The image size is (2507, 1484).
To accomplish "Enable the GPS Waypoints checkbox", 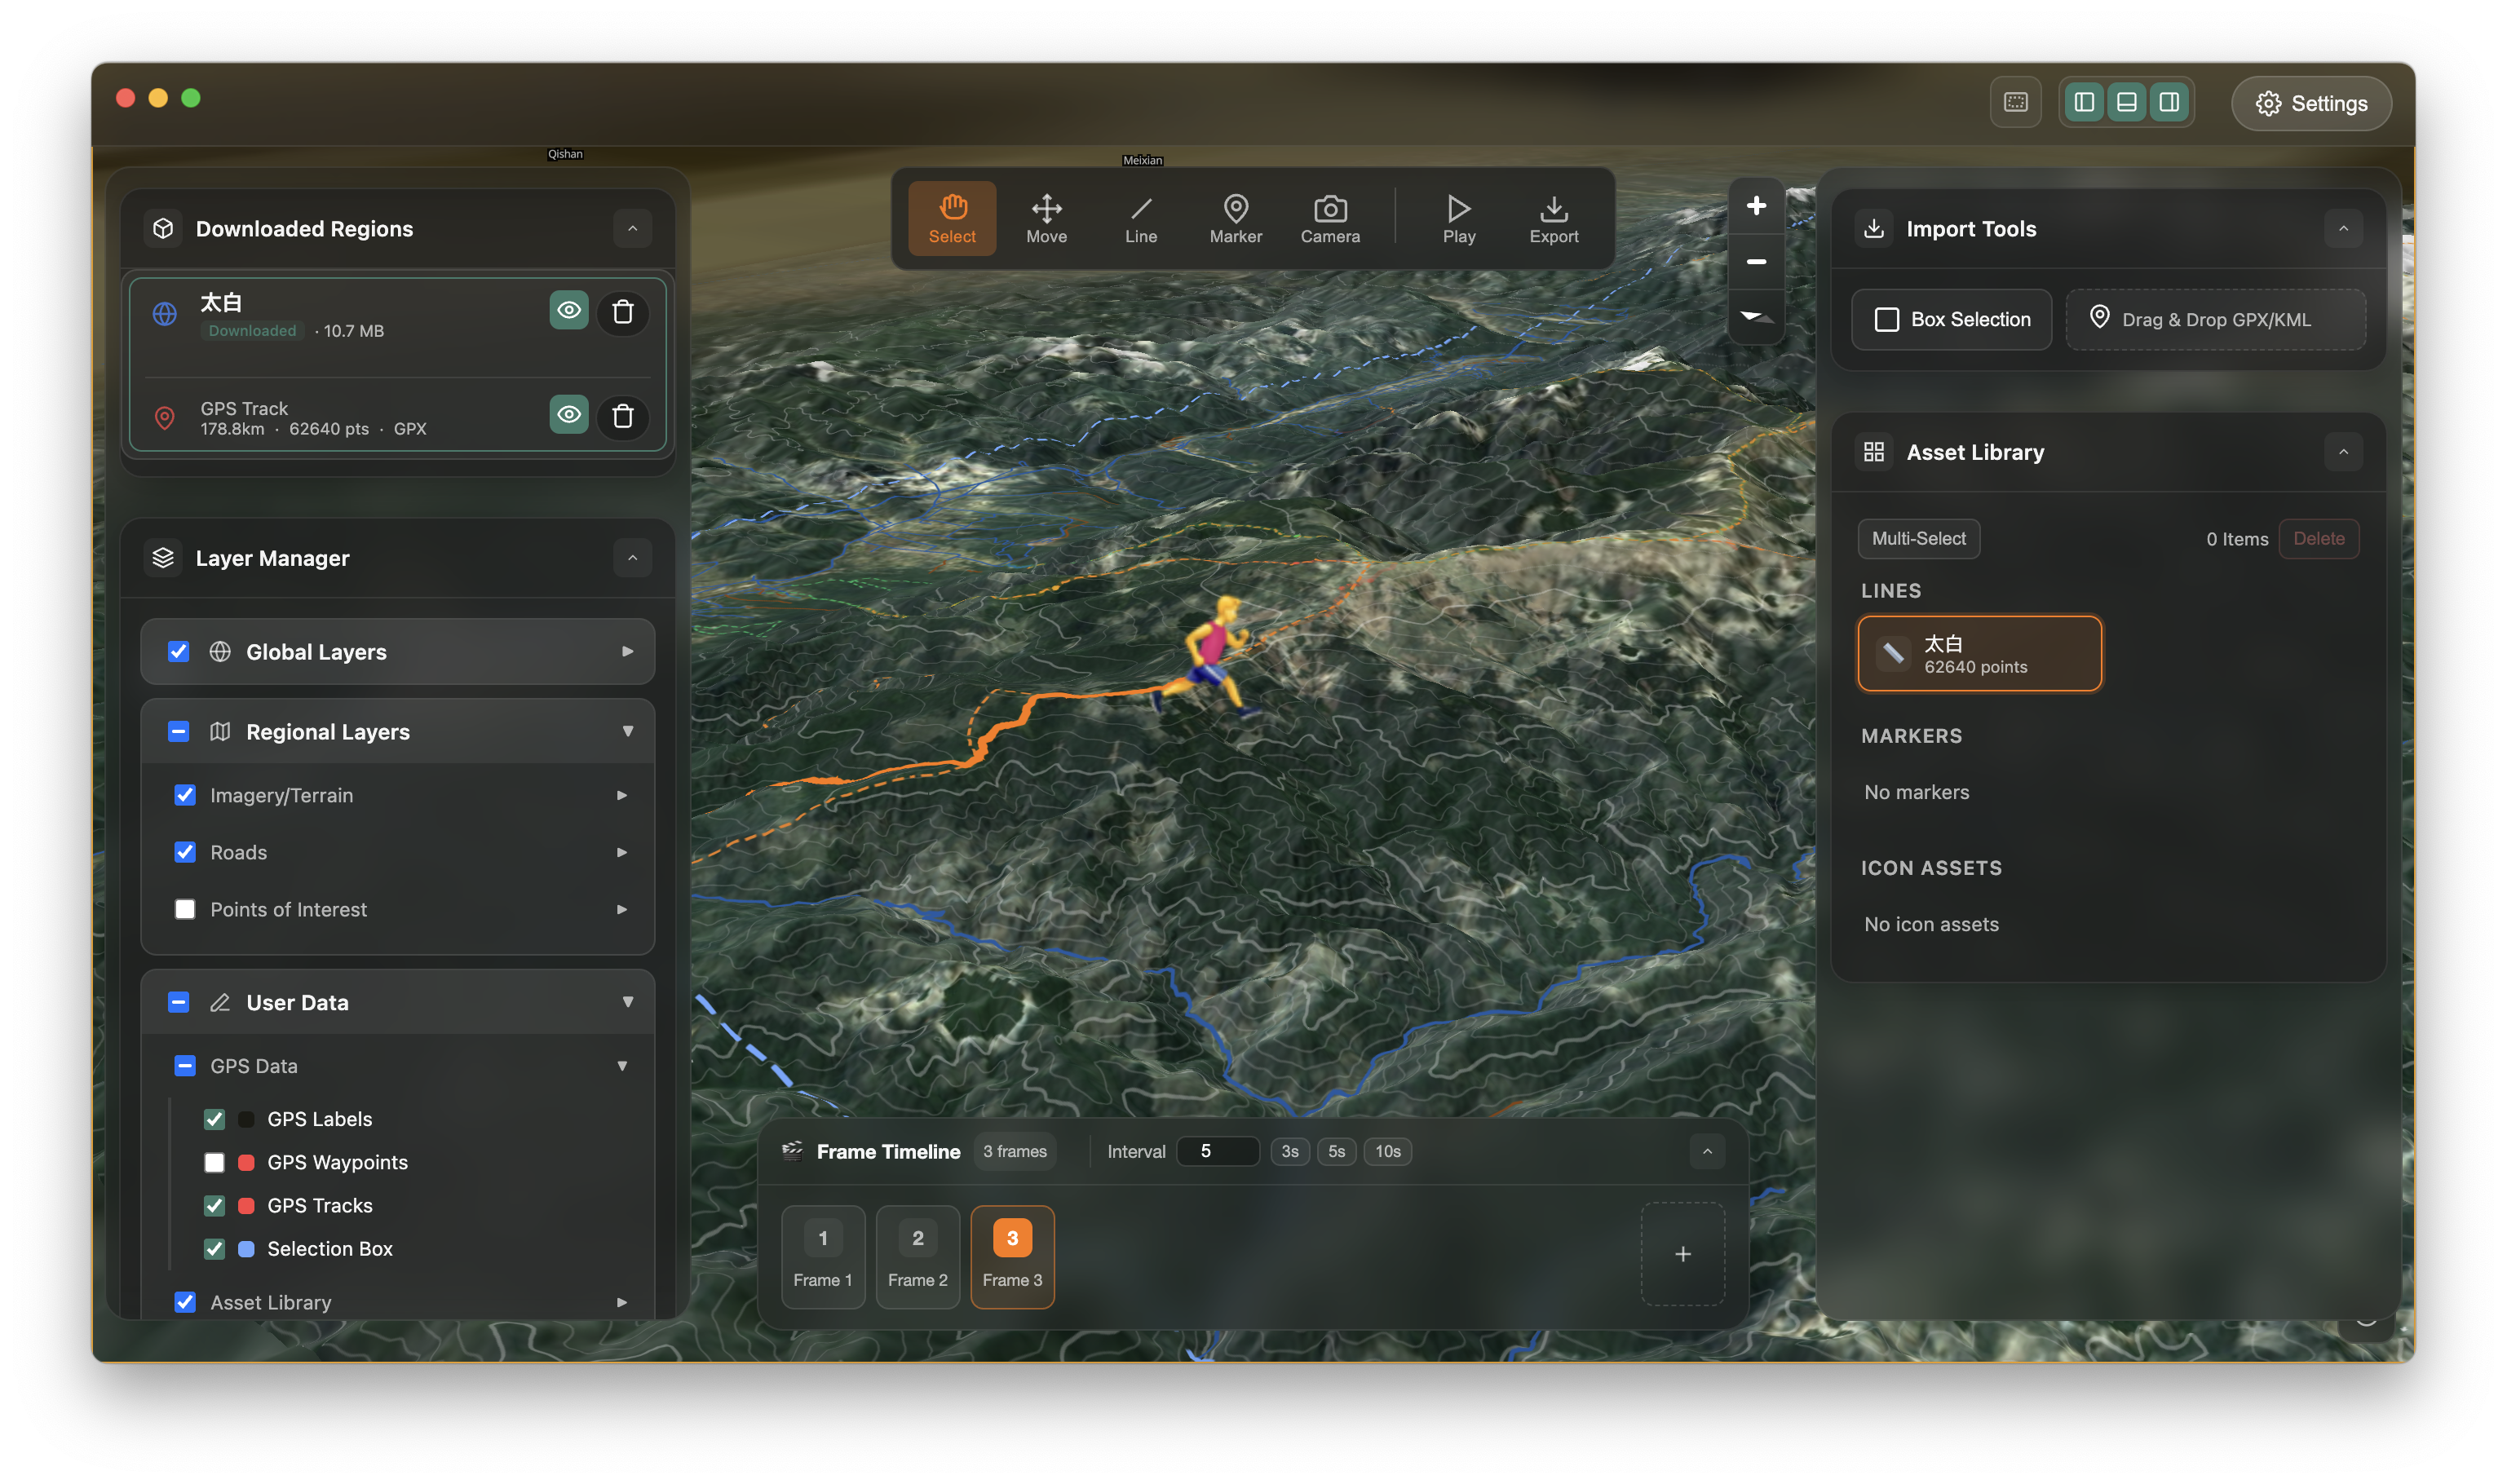I will (214, 1162).
